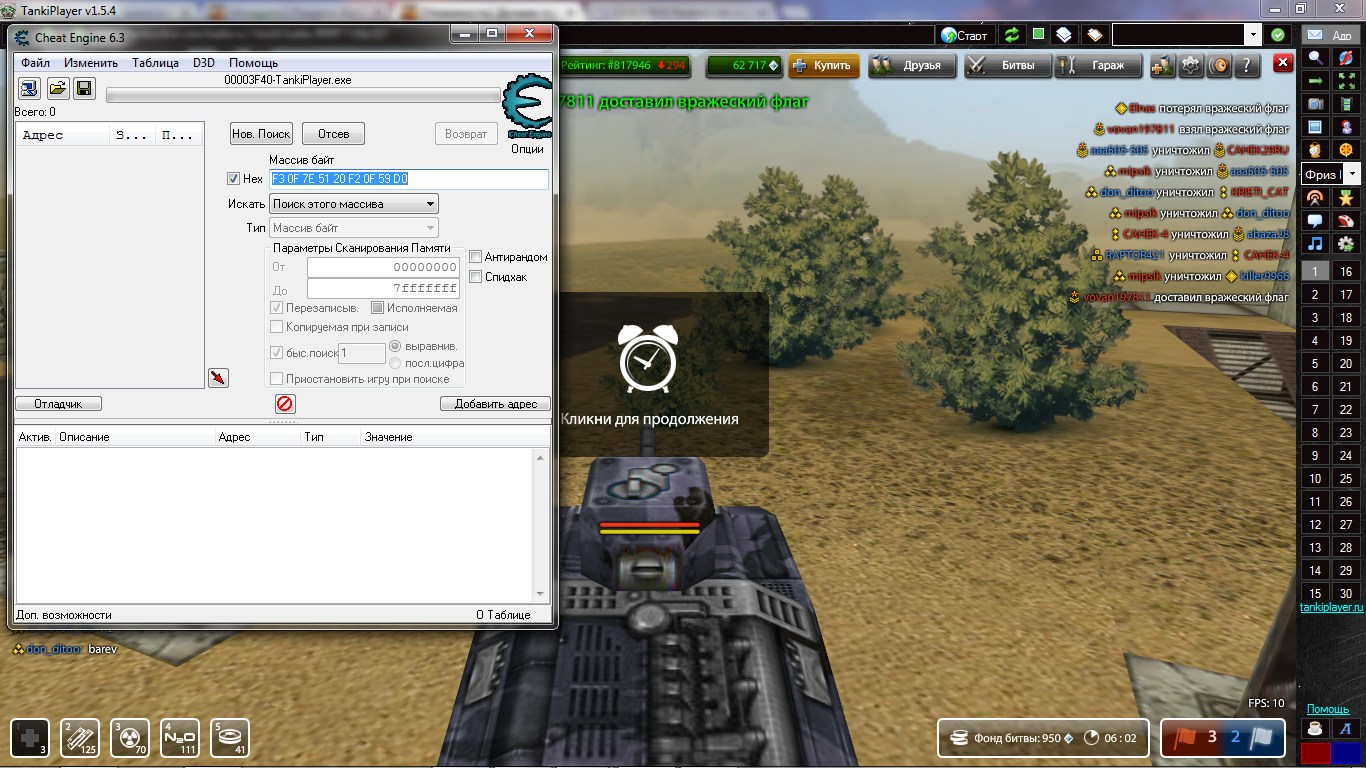Toggle game sound speaker icon
This screenshot has width=1366, height=768.
1219,66
